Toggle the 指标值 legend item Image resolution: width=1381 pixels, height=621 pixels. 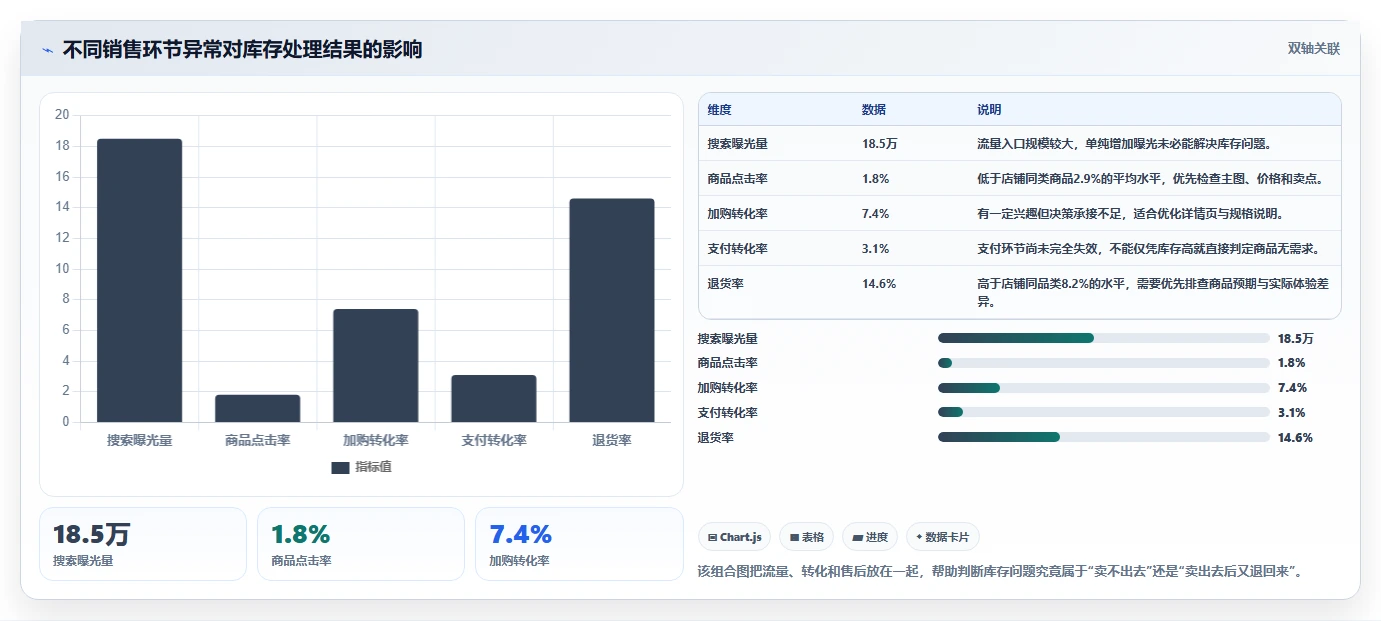point(362,467)
